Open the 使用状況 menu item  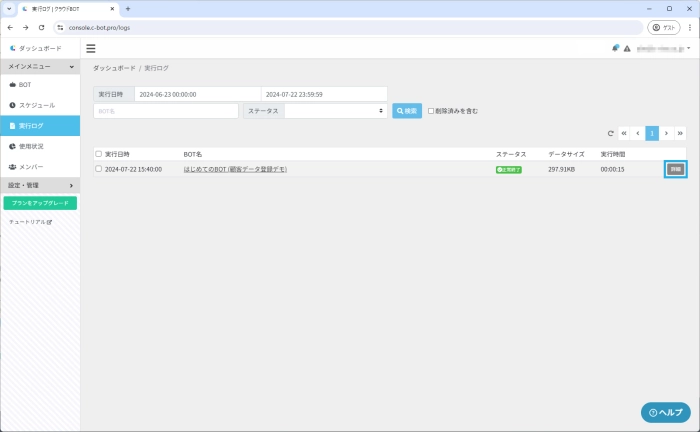click(31, 146)
